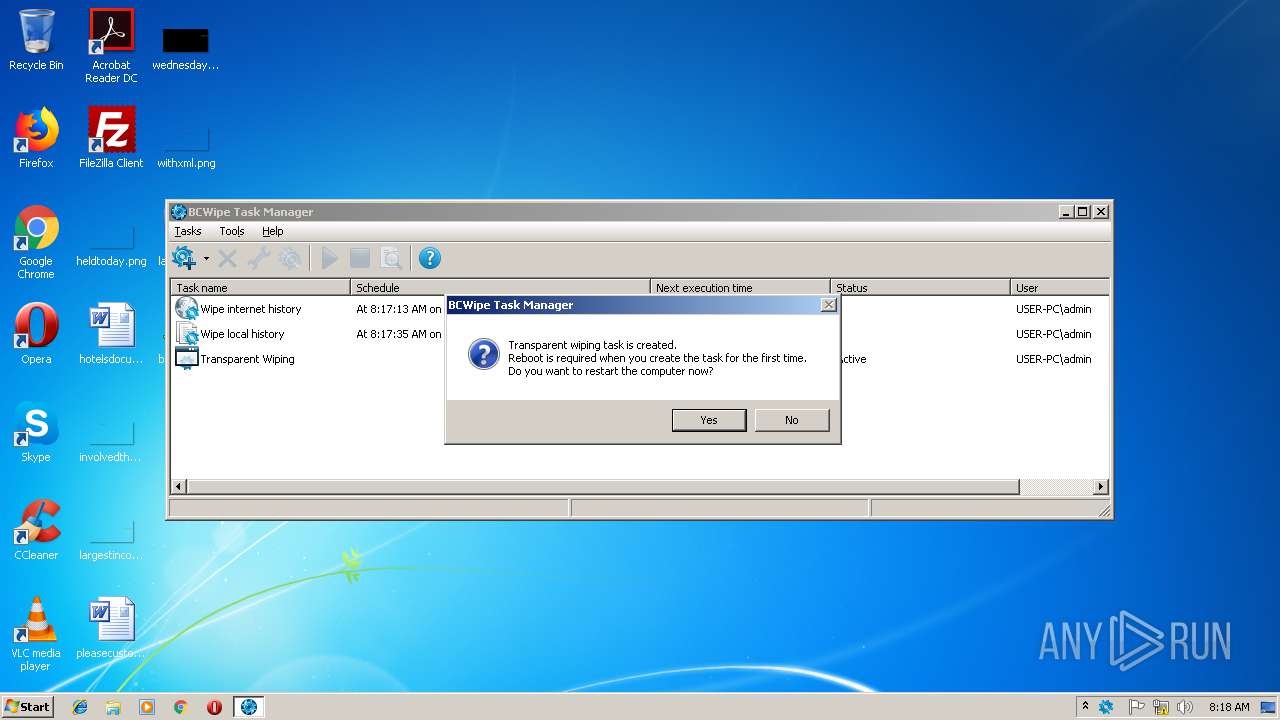Sort by Next execution time column
Screen dimensions: 1280x720
(741, 287)
